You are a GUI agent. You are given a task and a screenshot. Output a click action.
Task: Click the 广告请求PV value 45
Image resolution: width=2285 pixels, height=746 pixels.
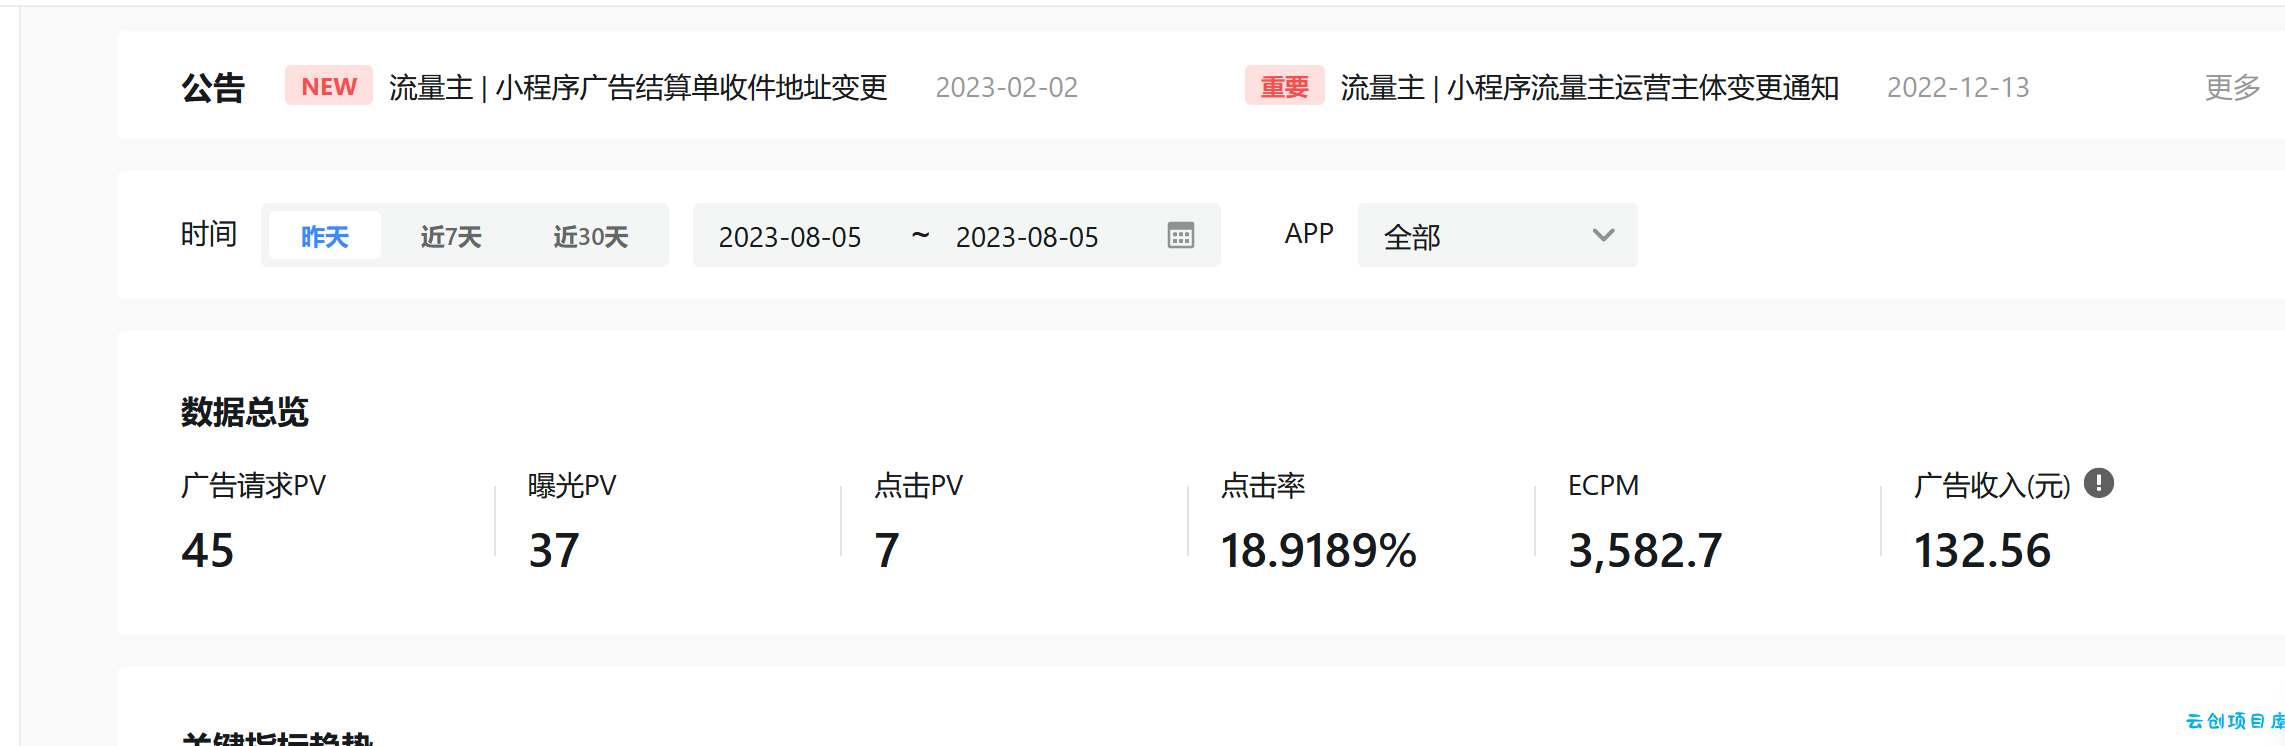pos(208,551)
